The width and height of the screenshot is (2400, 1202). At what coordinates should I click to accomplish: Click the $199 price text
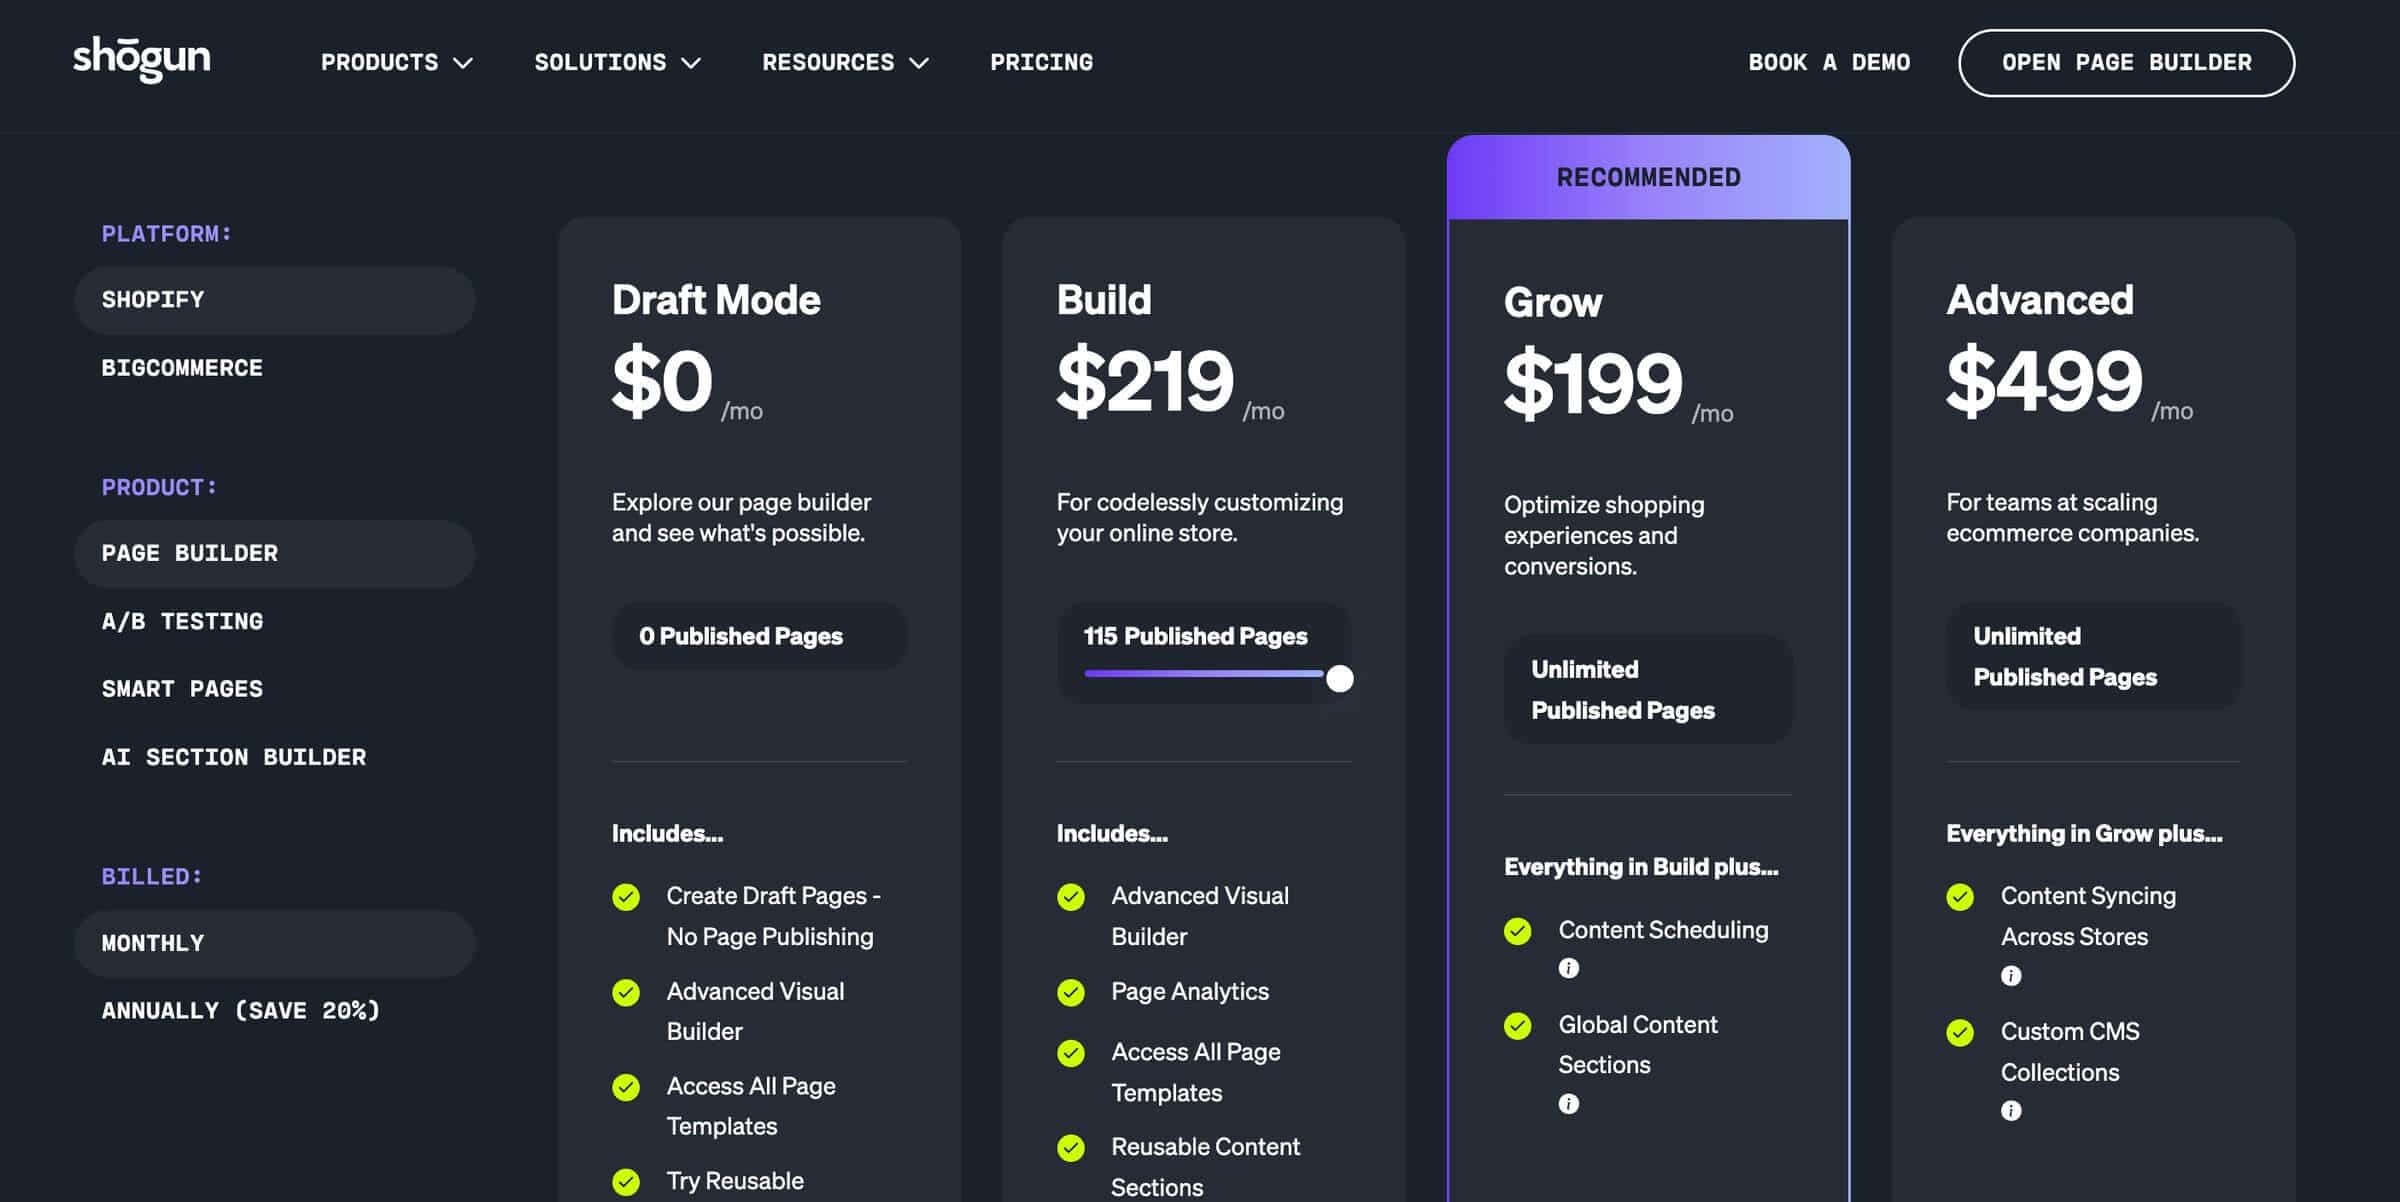coord(1594,384)
